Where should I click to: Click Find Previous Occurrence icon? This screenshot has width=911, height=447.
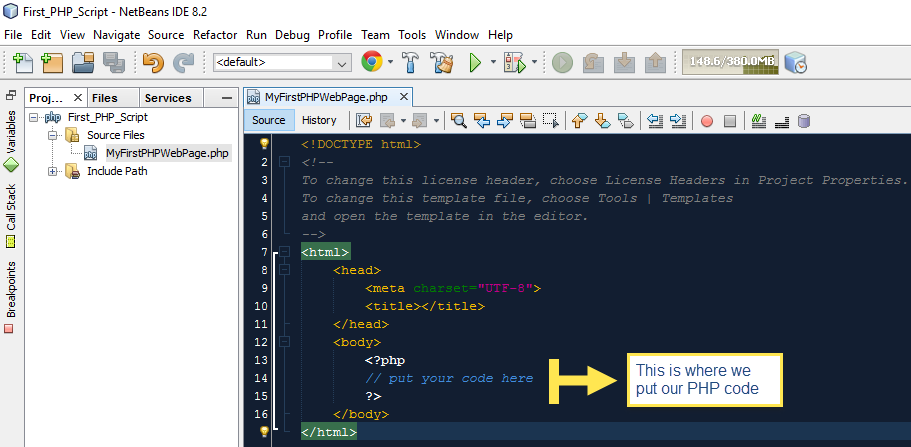(482, 121)
